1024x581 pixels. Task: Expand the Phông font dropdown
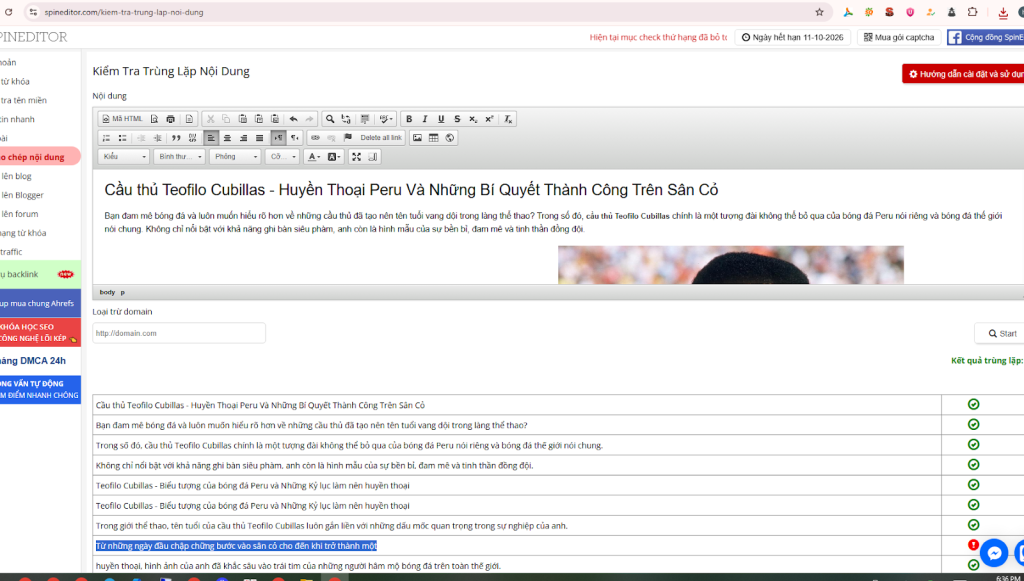(x=235, y=157)
